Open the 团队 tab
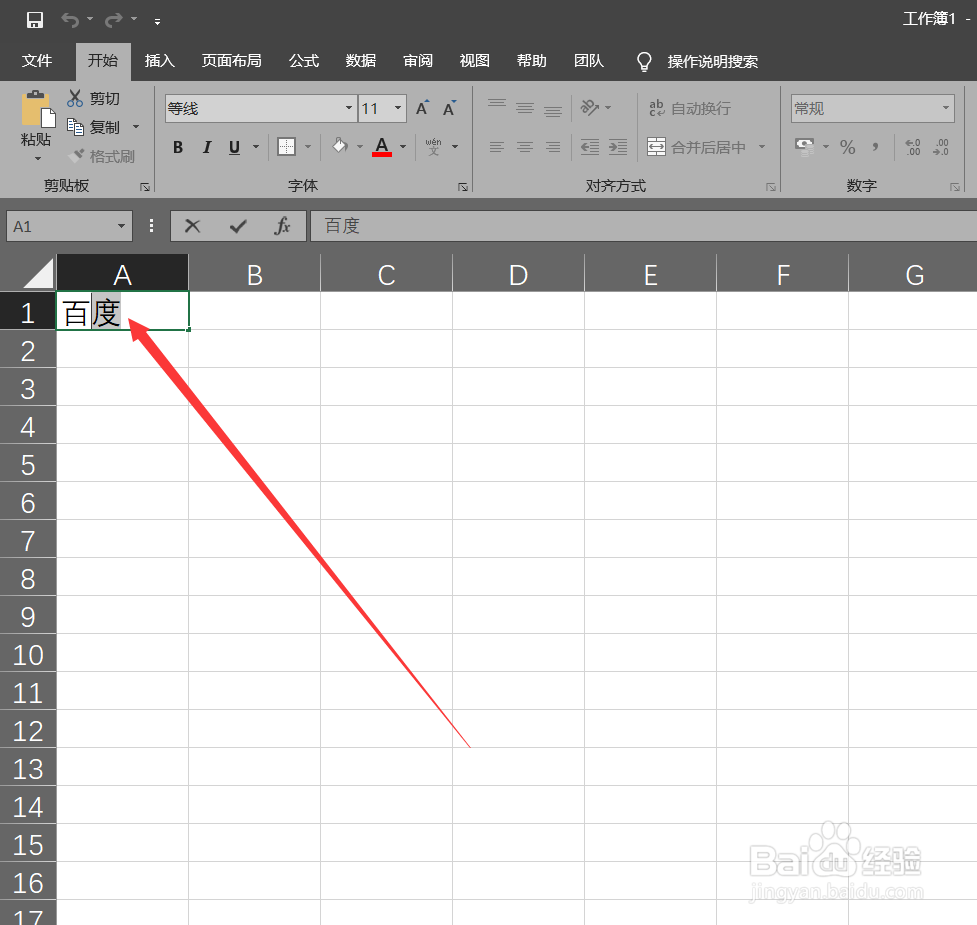 click(x=589, y=60)
